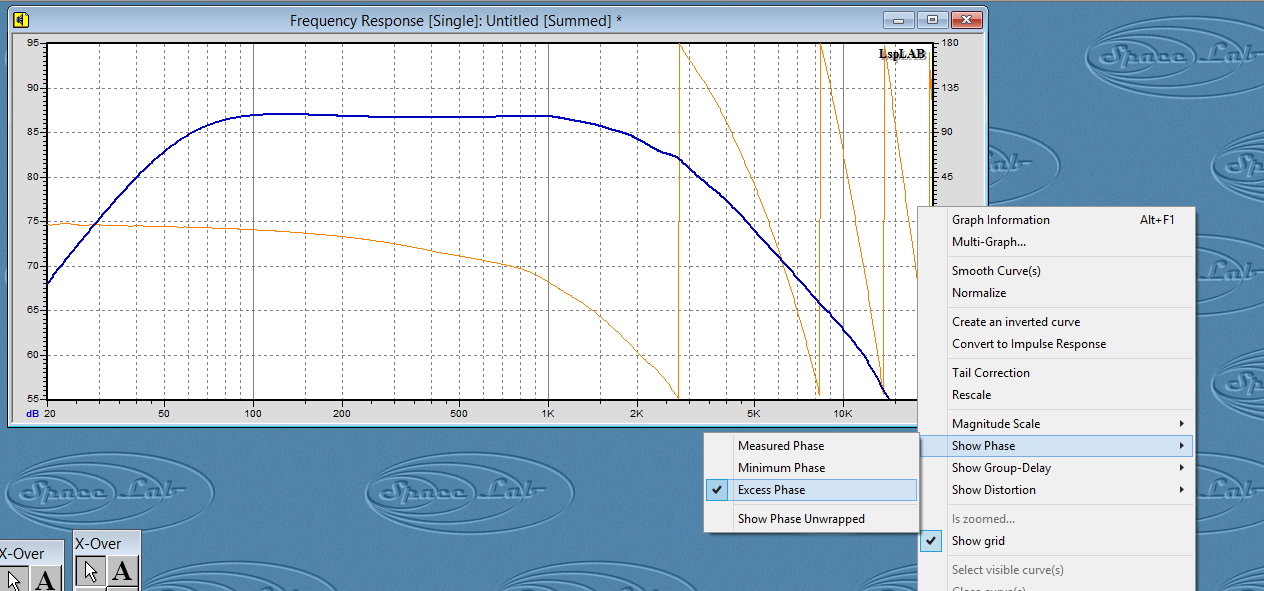This screenshot has height=591, width=1264.
Task: Click the 180 value on the phase axis
Action: tap(950, 43)
